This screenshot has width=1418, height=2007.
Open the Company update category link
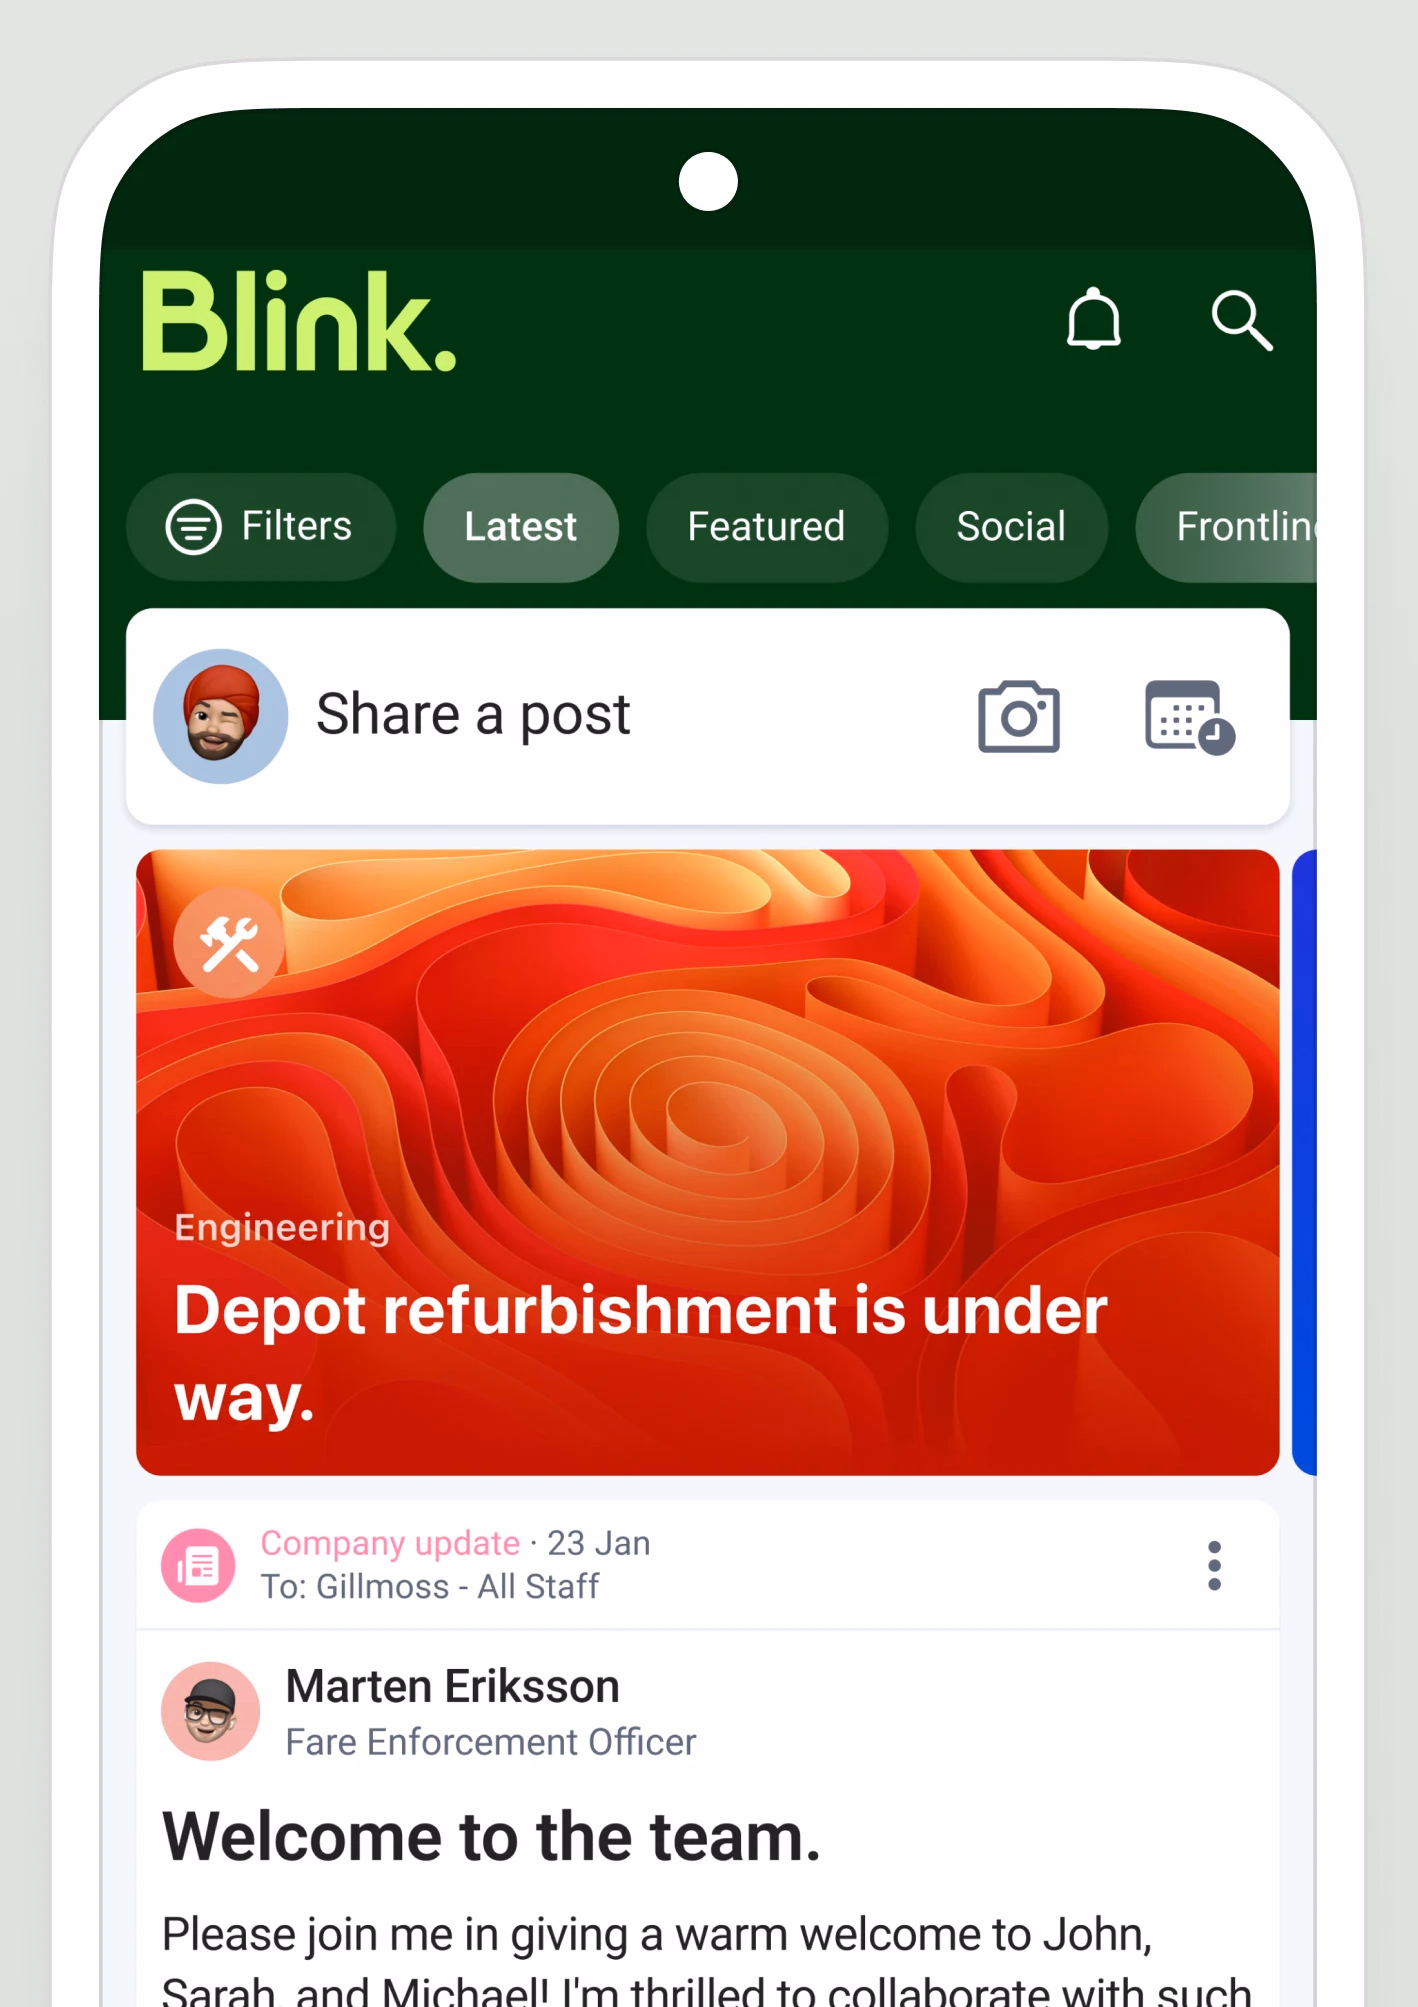pos(390,1543)
